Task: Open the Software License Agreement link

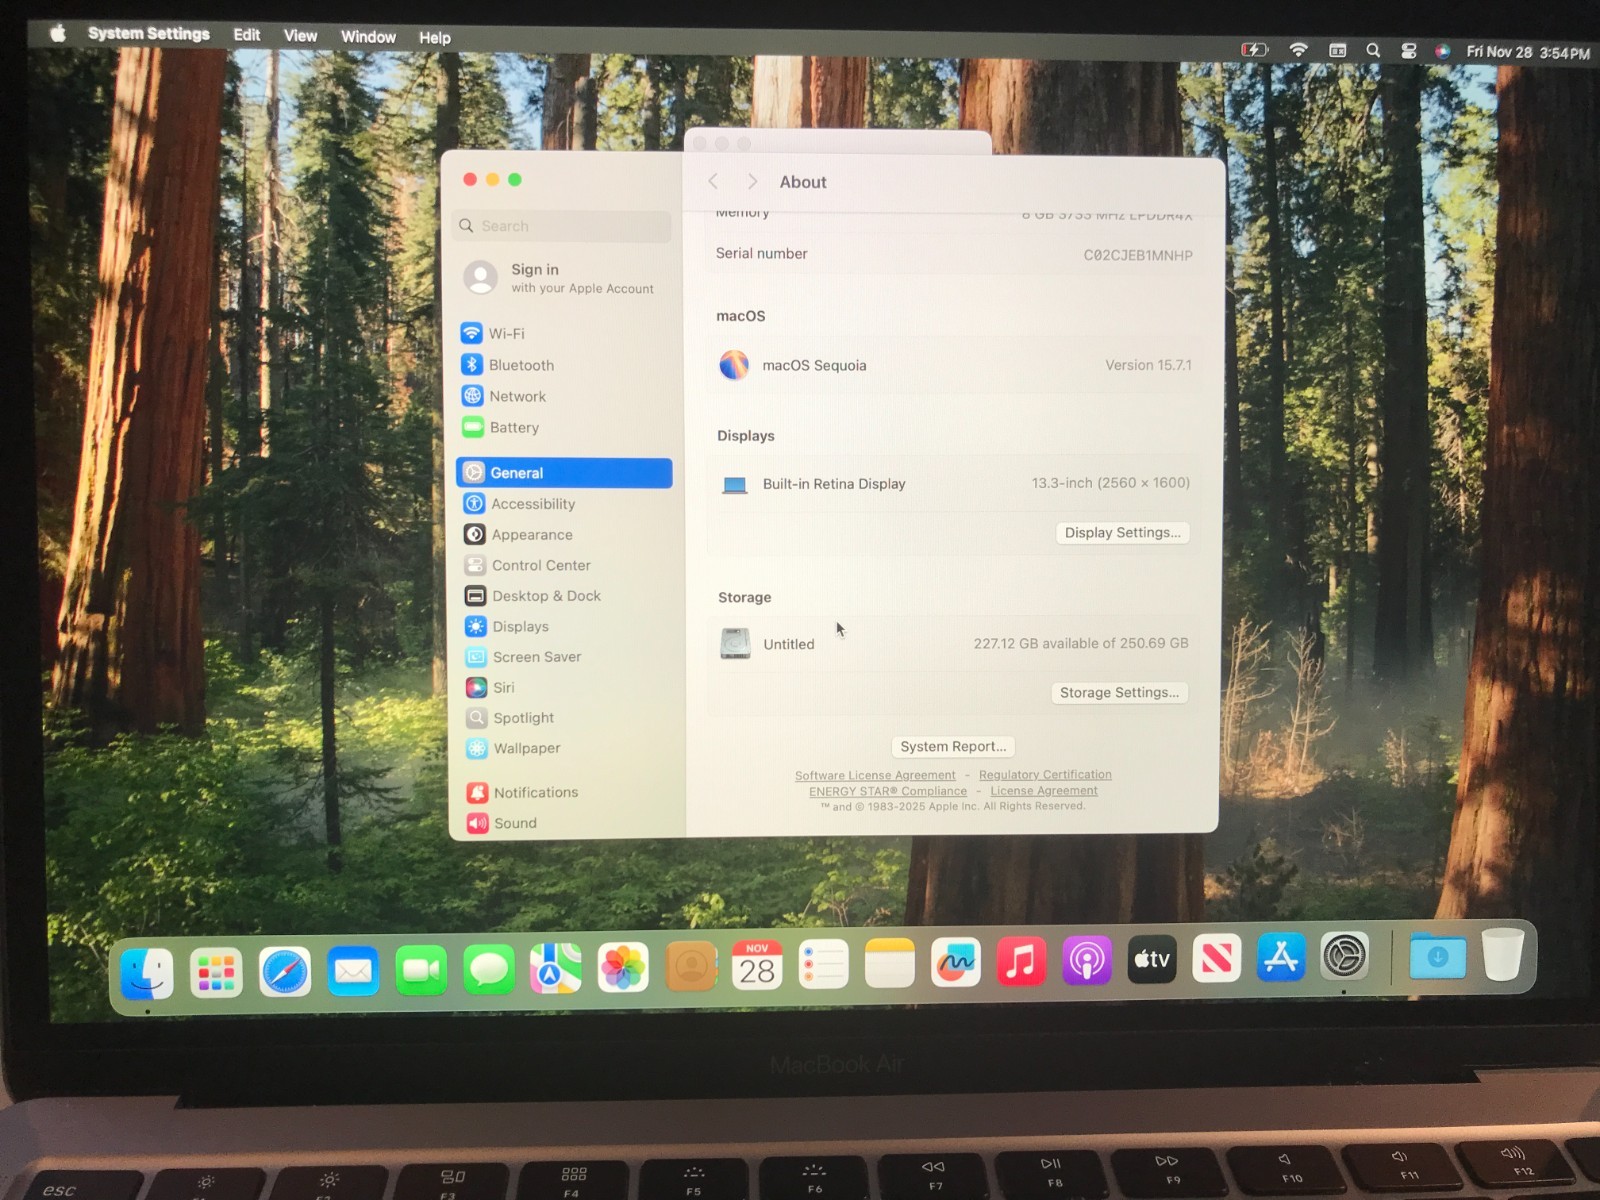Action: tap(875, 776)
